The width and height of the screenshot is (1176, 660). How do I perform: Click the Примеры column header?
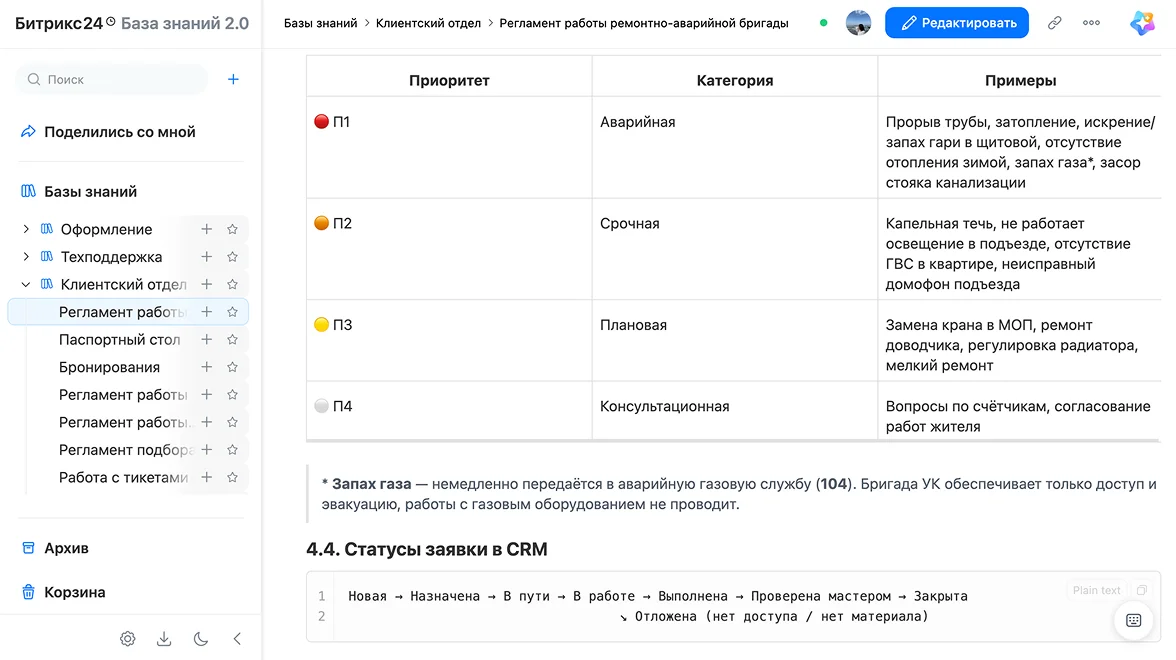pyautogui.click(x=1020, y=80)
